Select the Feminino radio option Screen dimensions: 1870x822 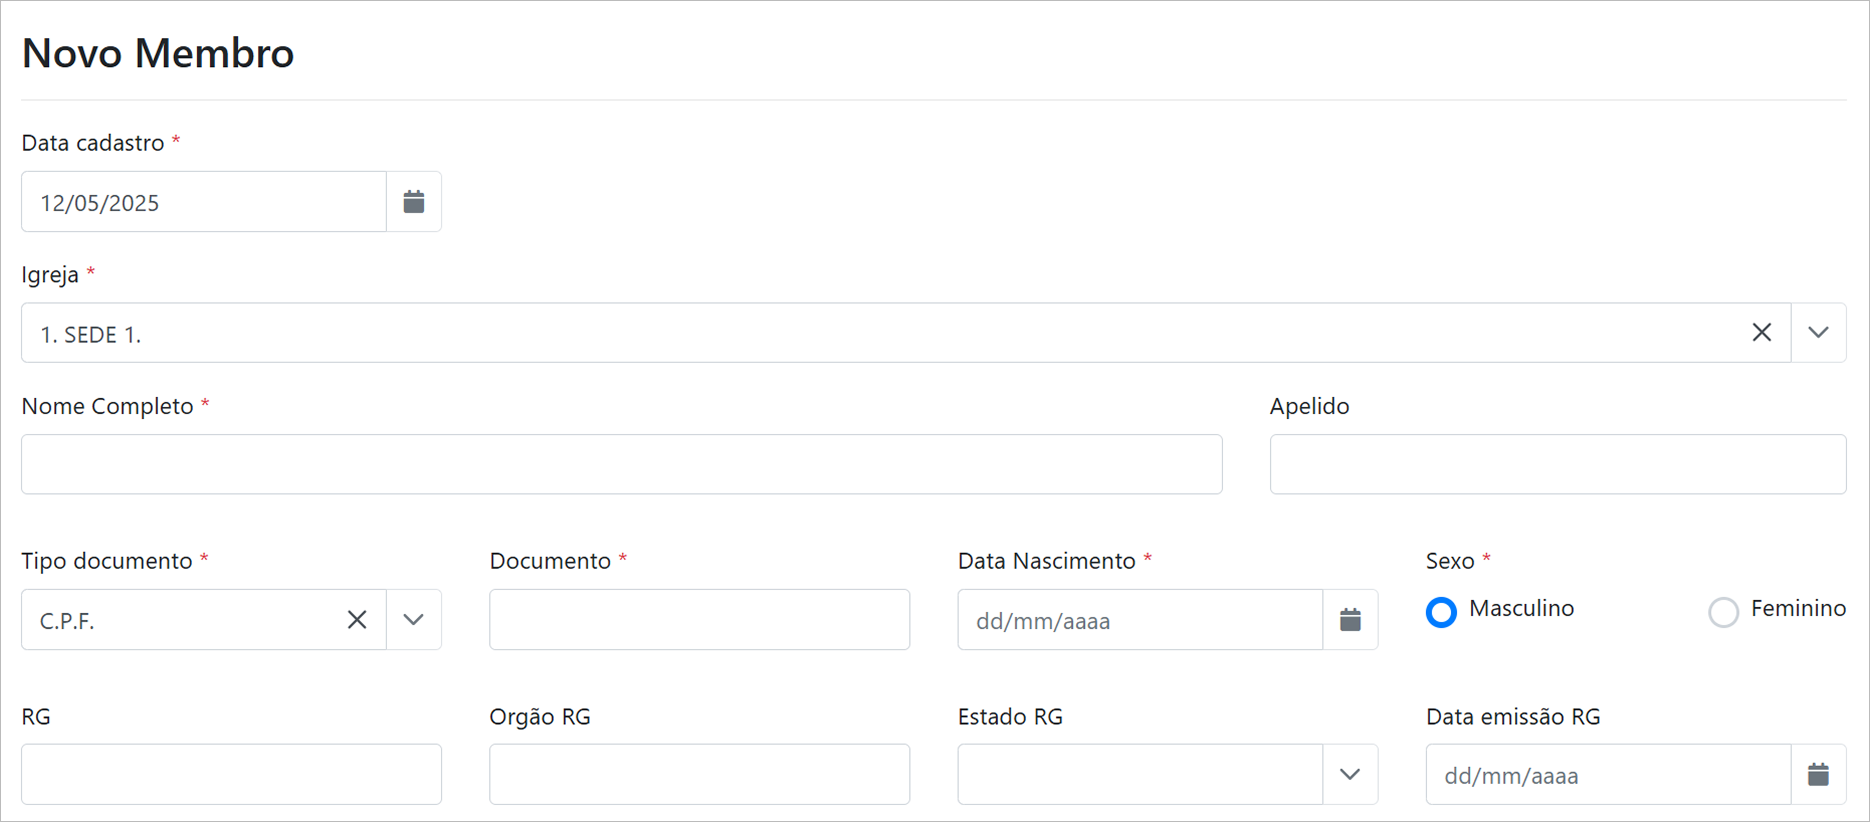1723,612
